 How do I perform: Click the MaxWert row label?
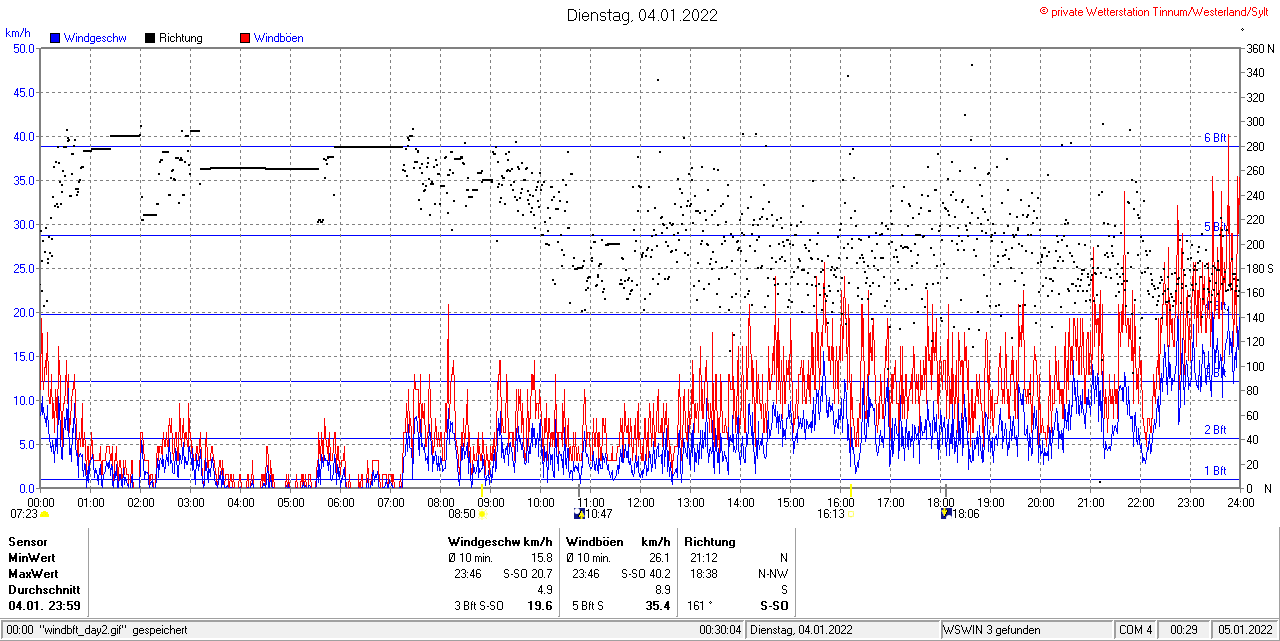(34, 574)
